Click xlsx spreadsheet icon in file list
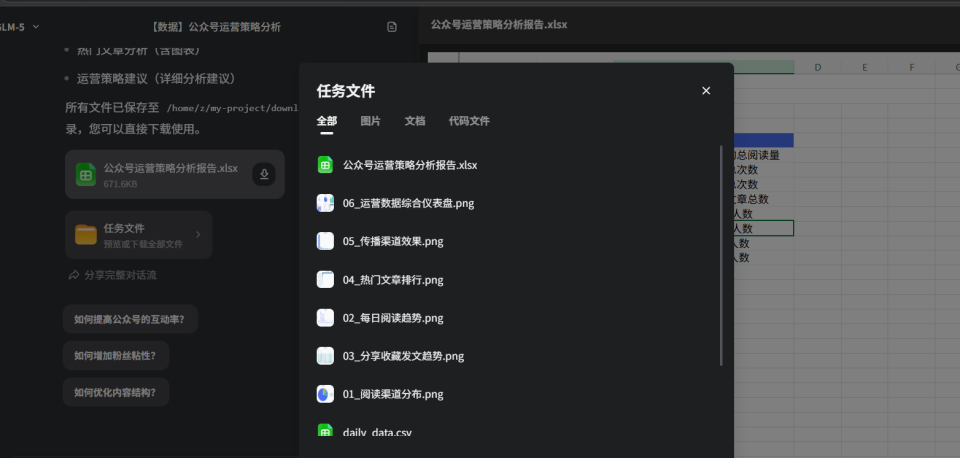The width and height of the screenshot is (960, 458). [x=325, y=165]
